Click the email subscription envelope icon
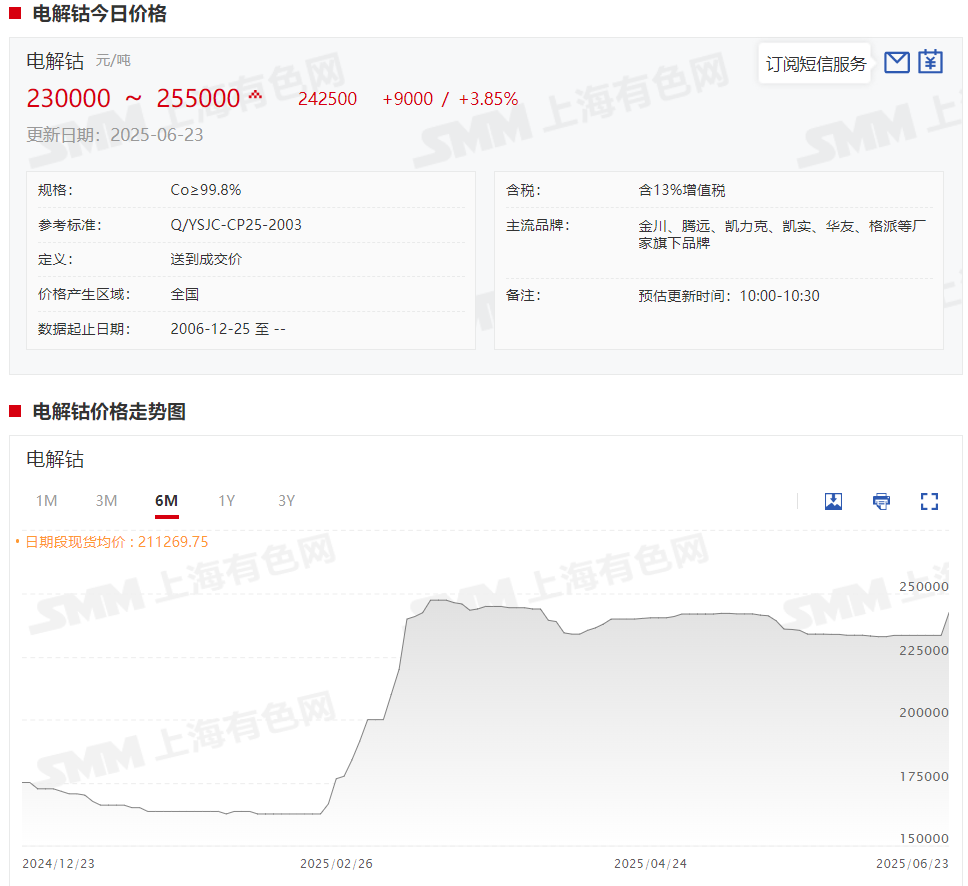The height and width of the screenshot is (886, 968). click(x=896, y=62)
